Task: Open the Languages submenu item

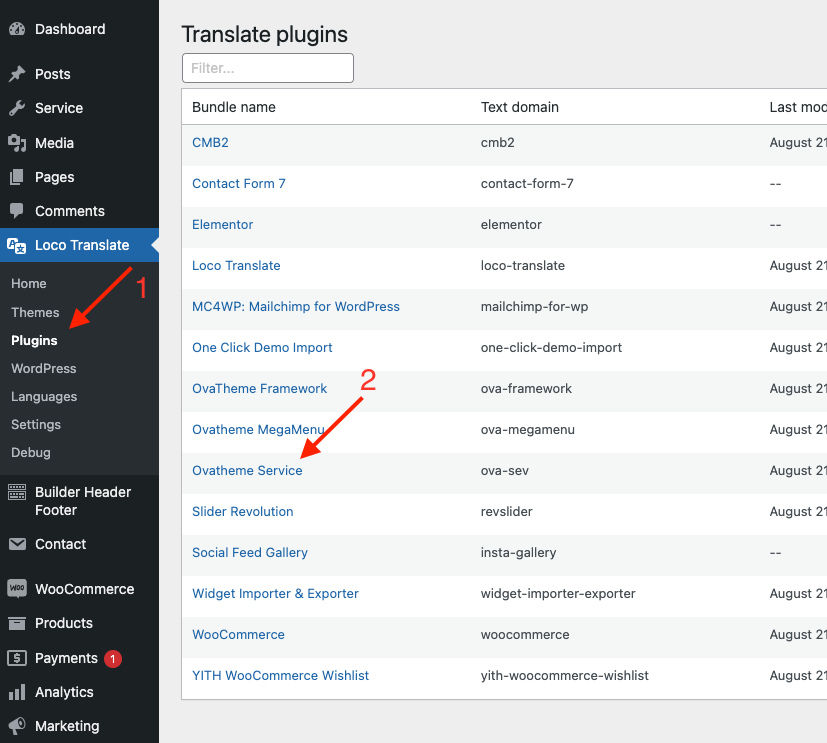Action: [44, 397]
